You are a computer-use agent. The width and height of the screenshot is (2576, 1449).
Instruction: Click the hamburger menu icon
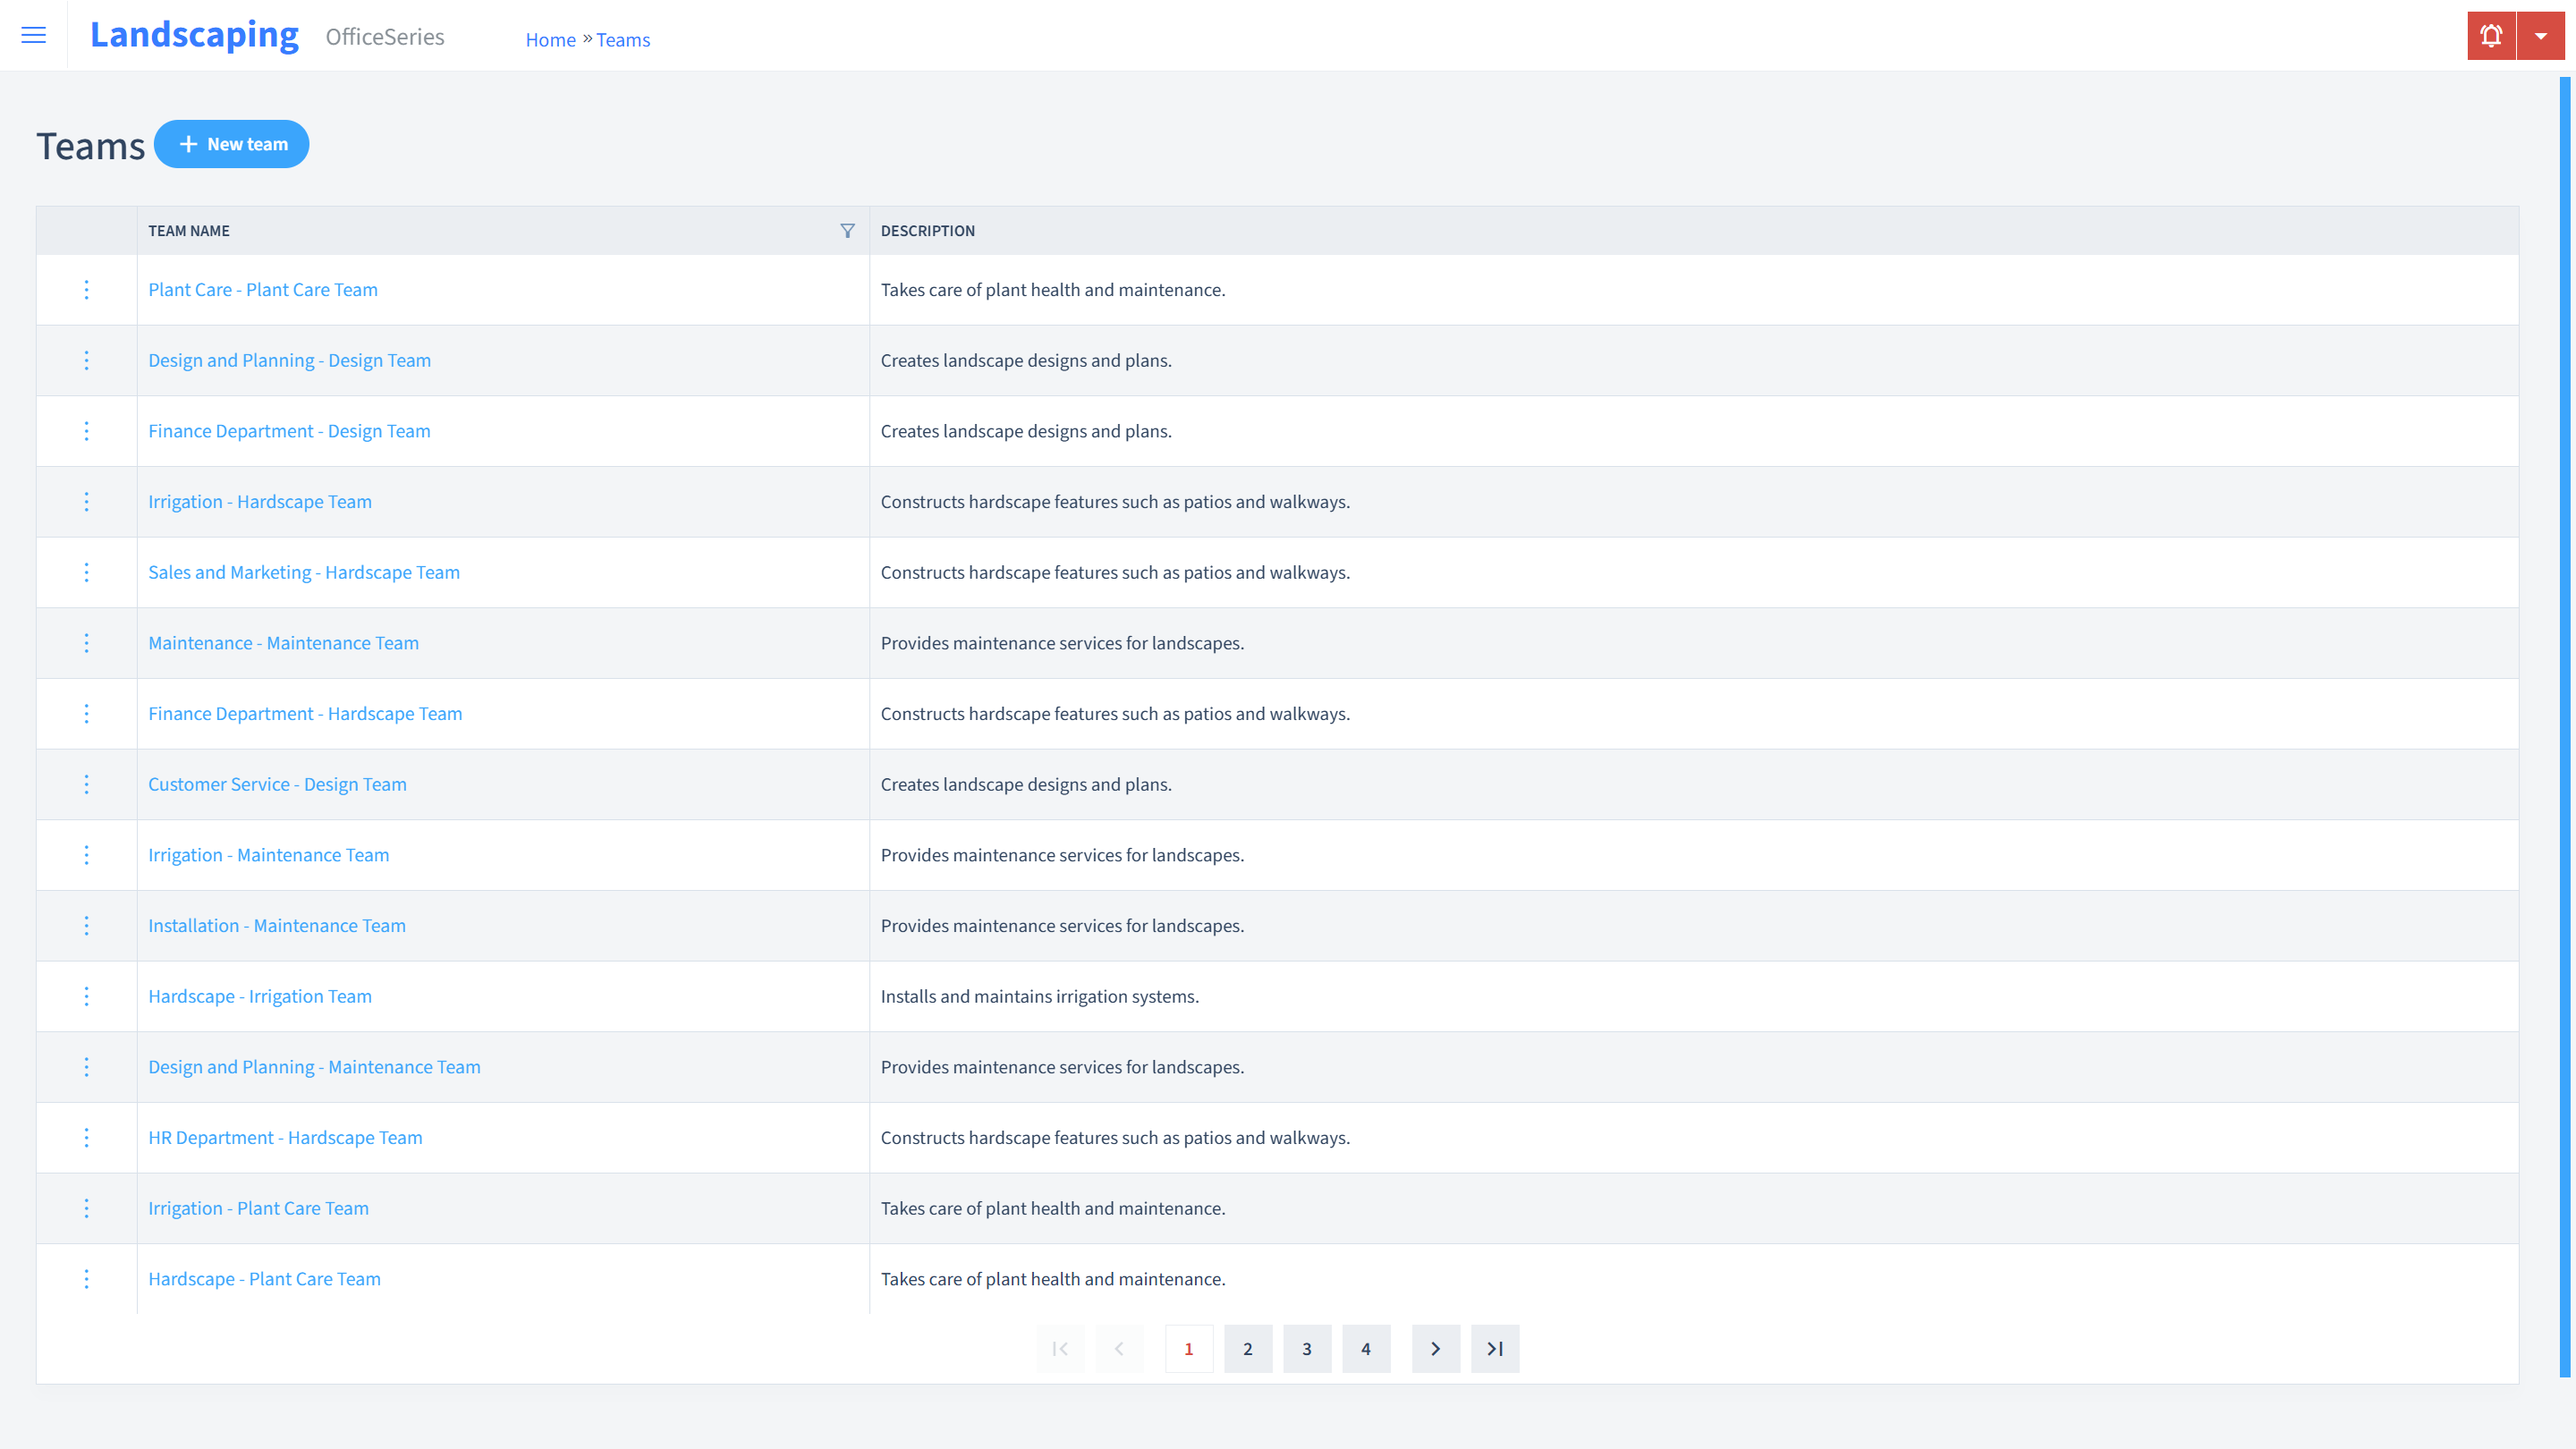tap(34, 36)
